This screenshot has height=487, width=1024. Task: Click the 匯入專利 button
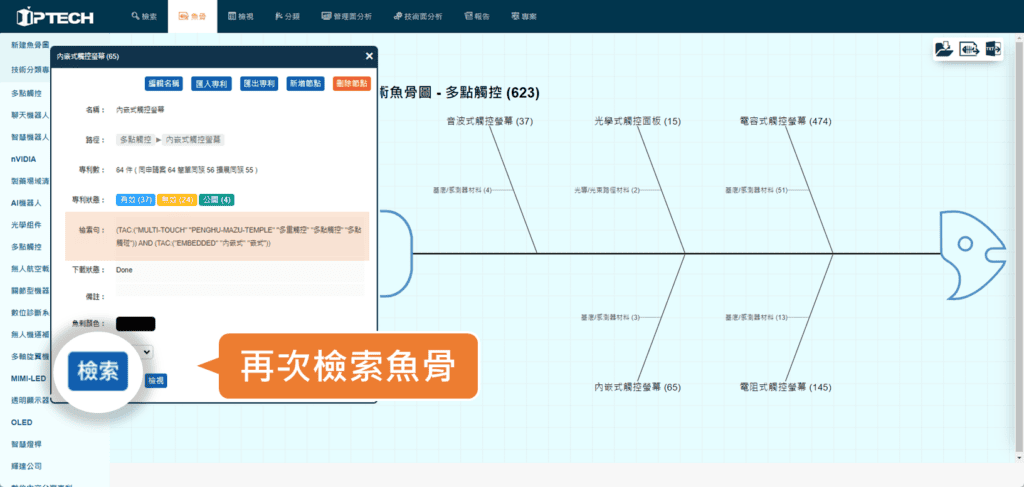[212, 85]
